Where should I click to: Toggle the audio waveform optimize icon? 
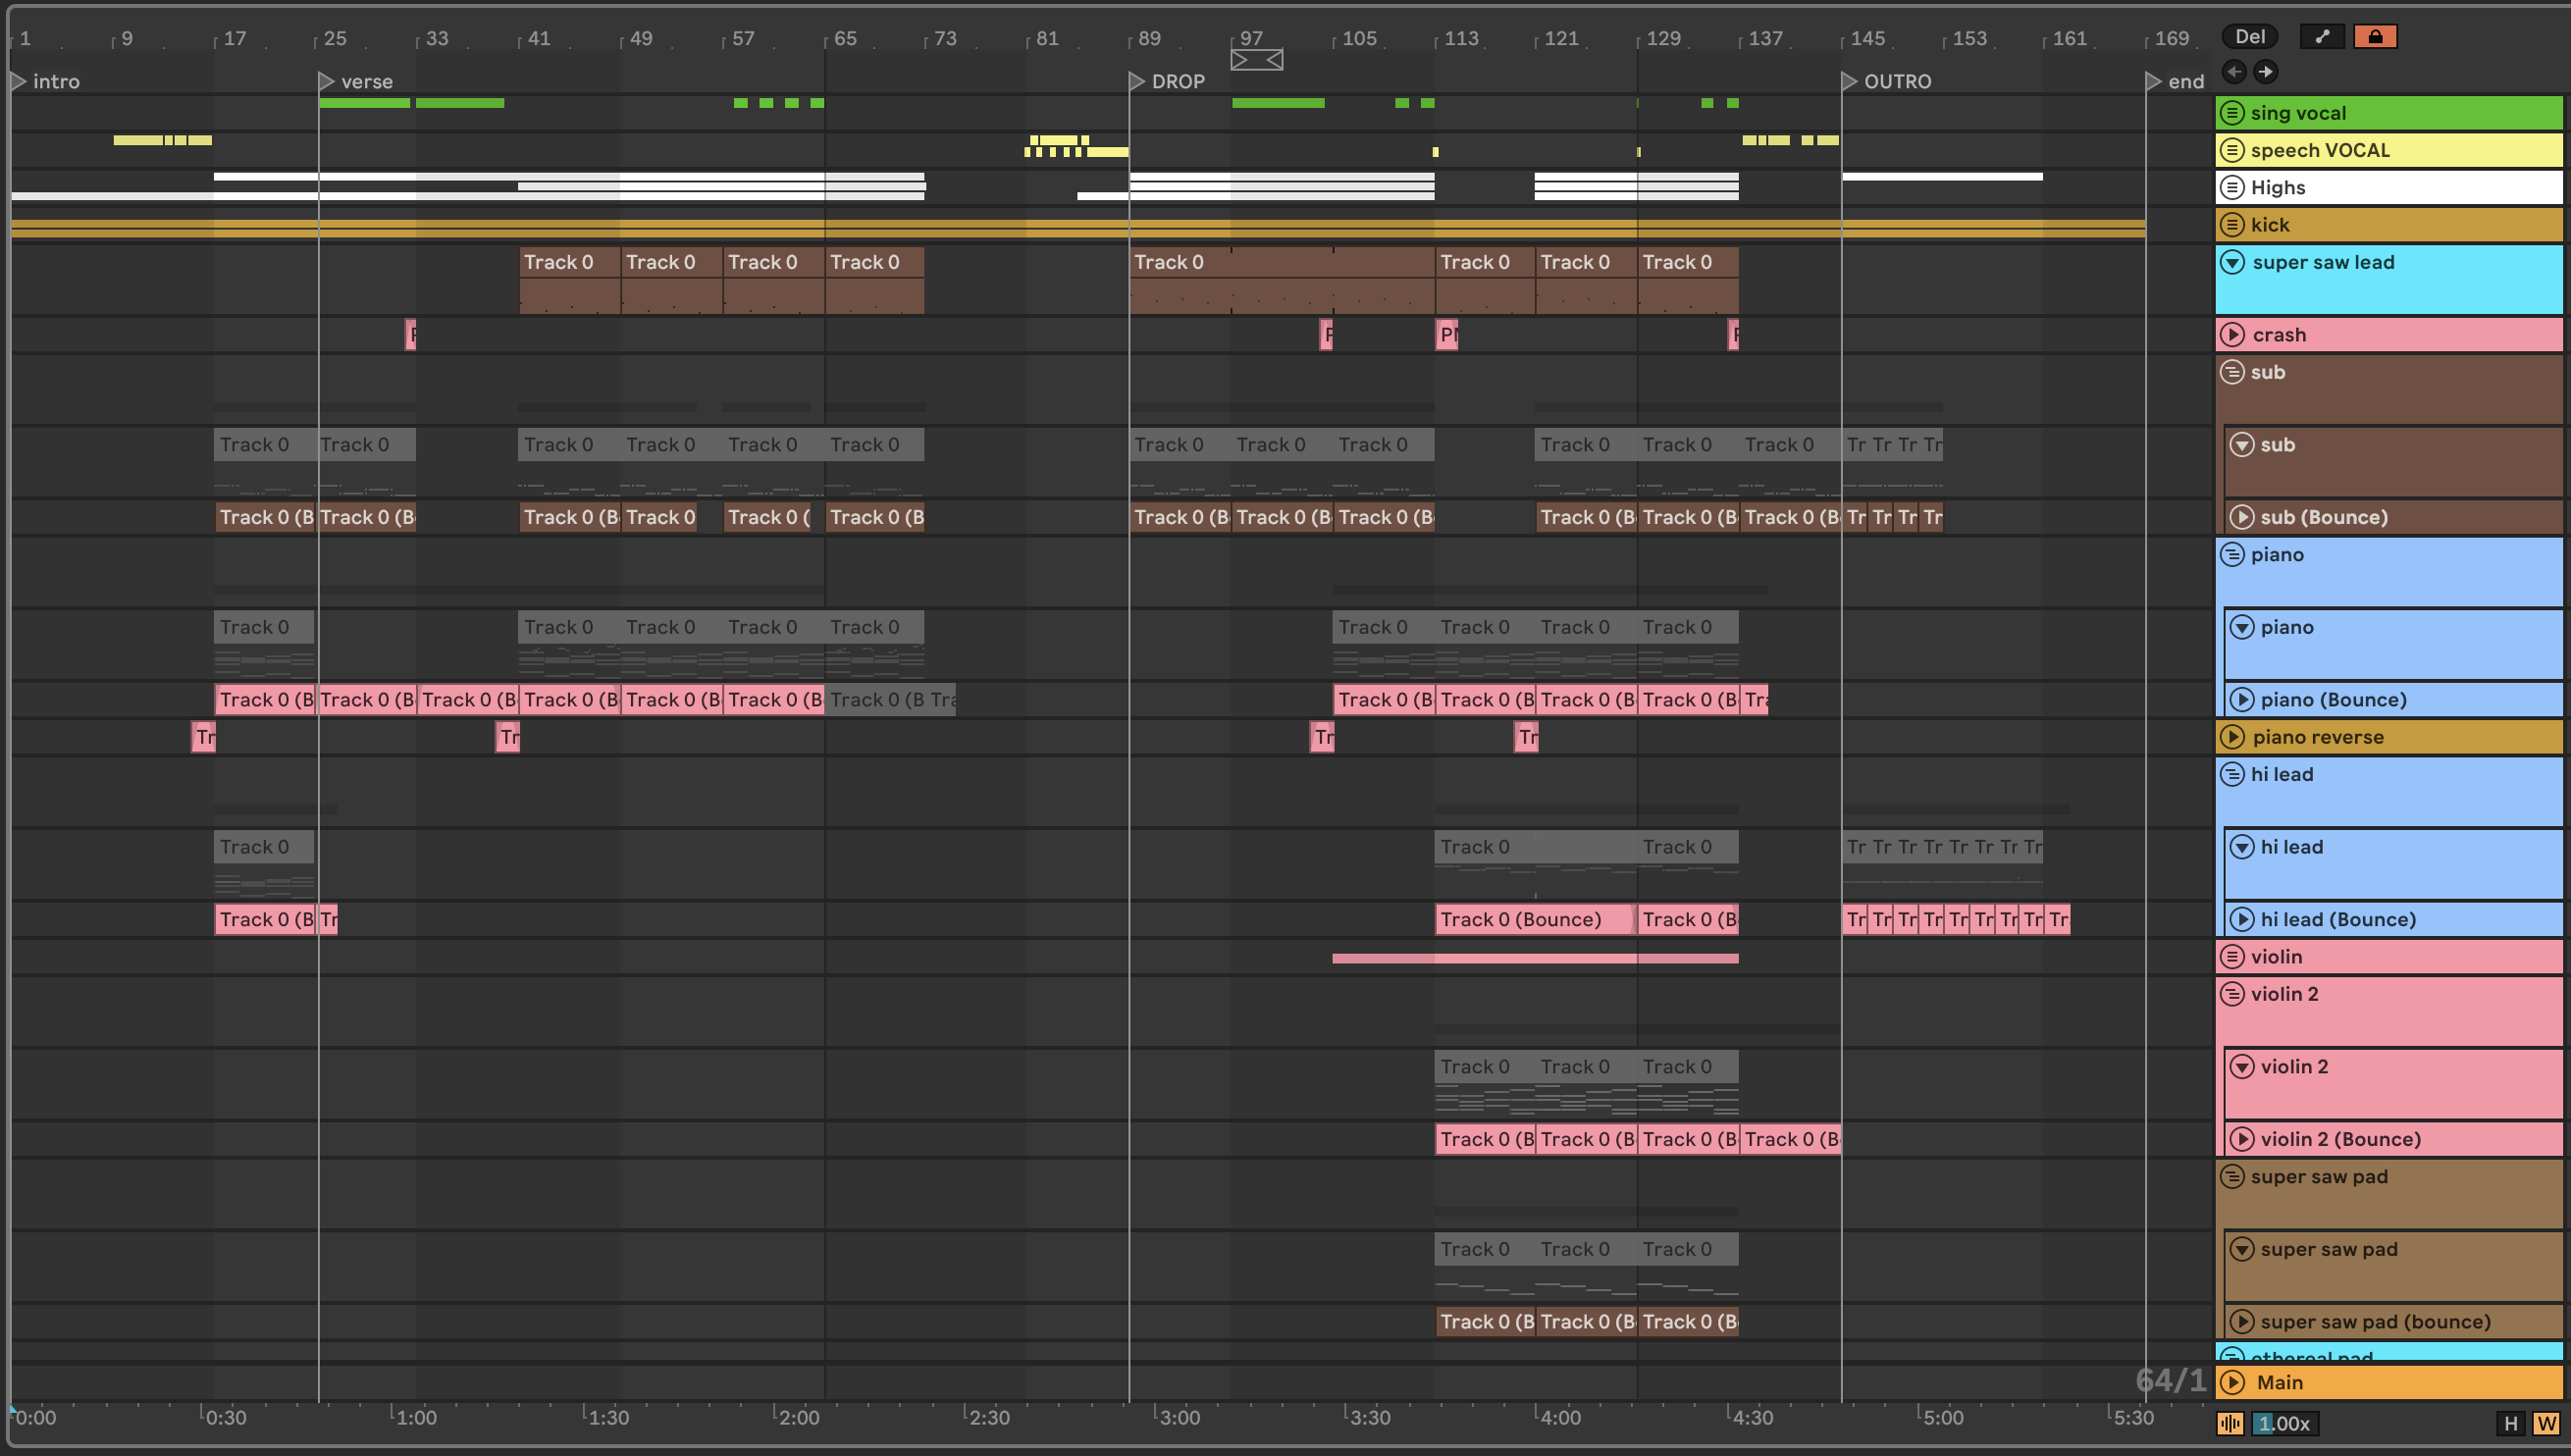(x=2230, y=1423)
